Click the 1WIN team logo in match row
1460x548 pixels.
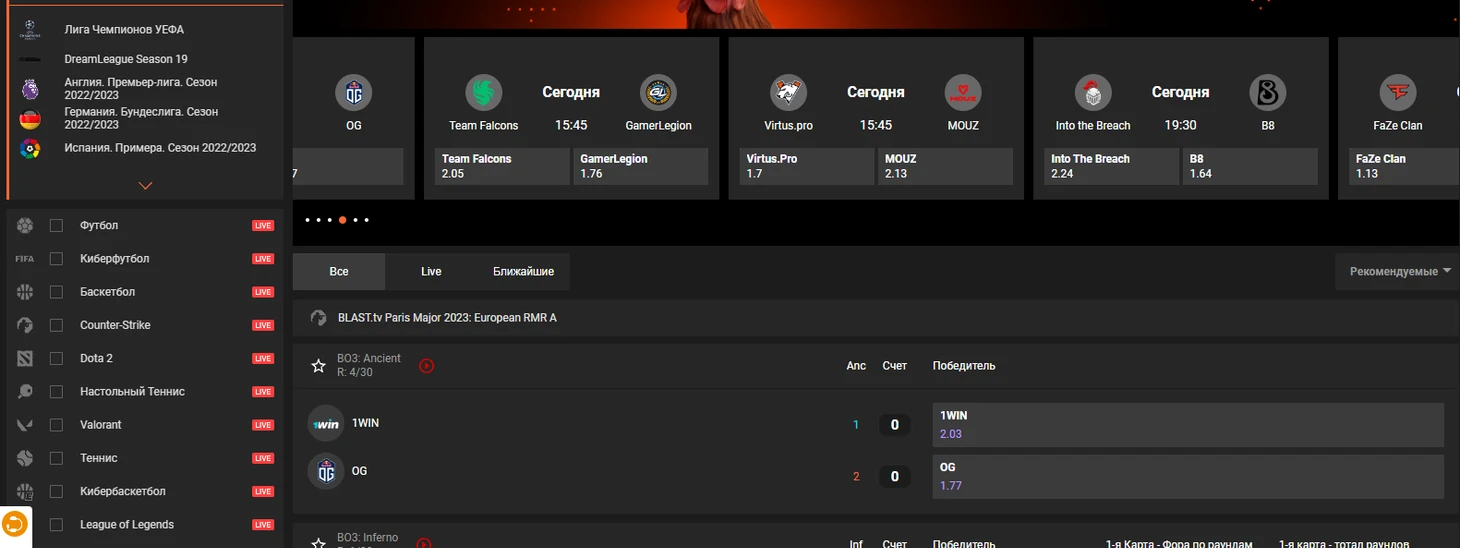(326, 424)
